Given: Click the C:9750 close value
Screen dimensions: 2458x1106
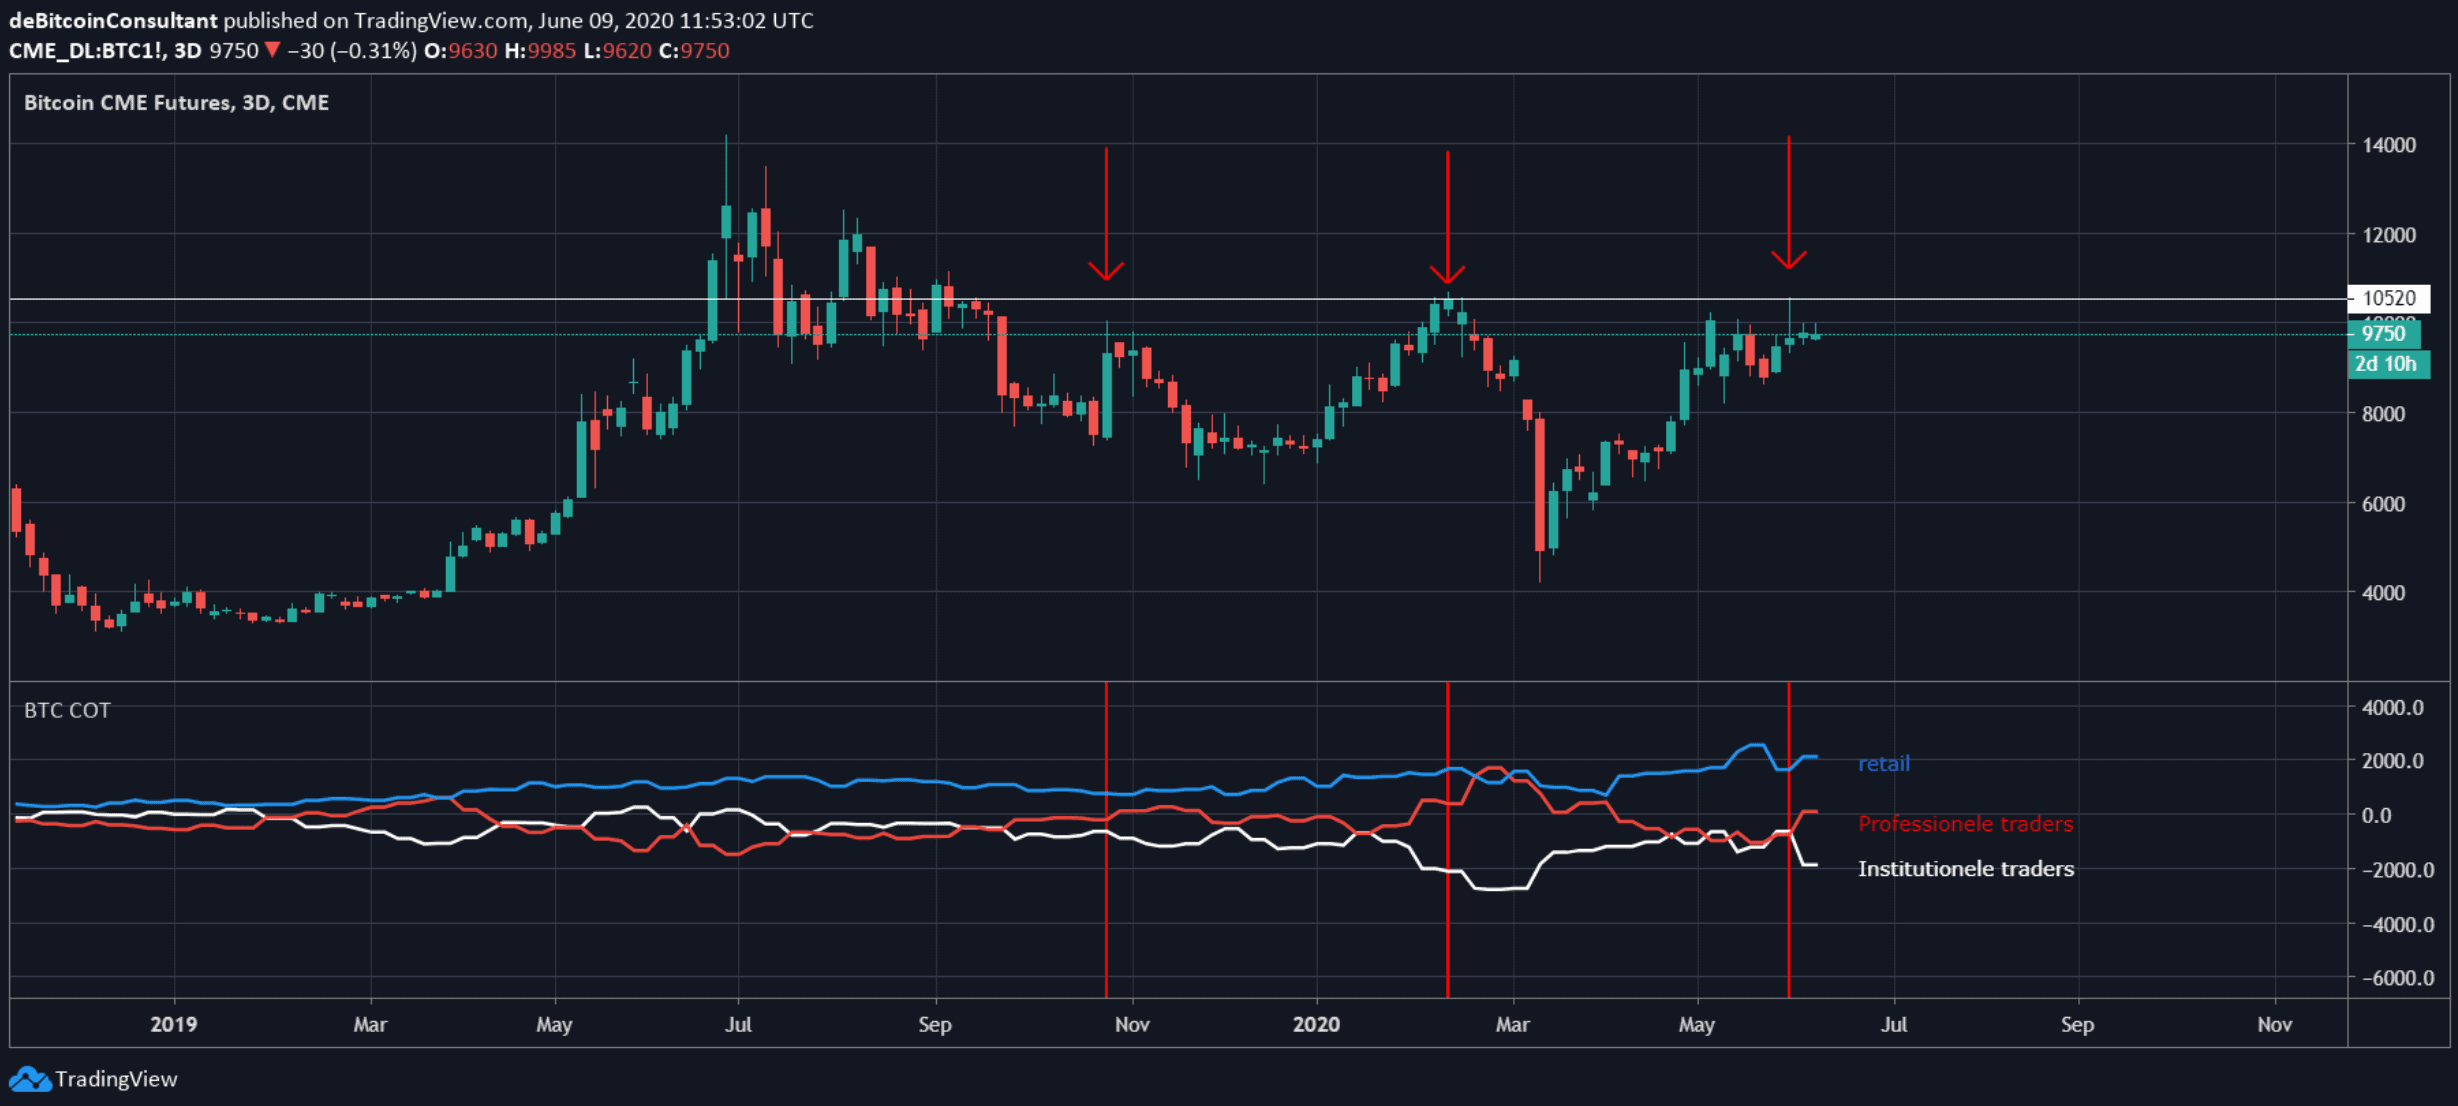Looking at the screenshot, I should click(x=695, y=51).
